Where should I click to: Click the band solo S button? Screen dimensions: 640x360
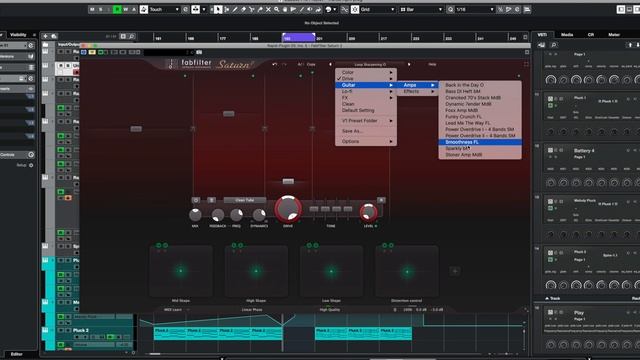pos(211,200)
